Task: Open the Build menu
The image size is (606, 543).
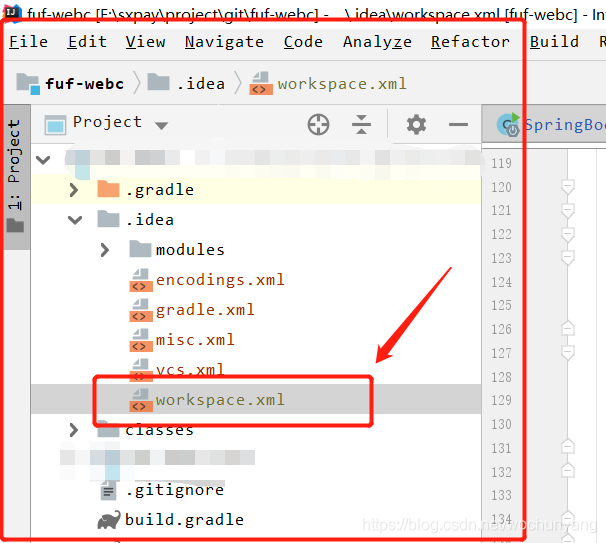Action: point(554,41)
